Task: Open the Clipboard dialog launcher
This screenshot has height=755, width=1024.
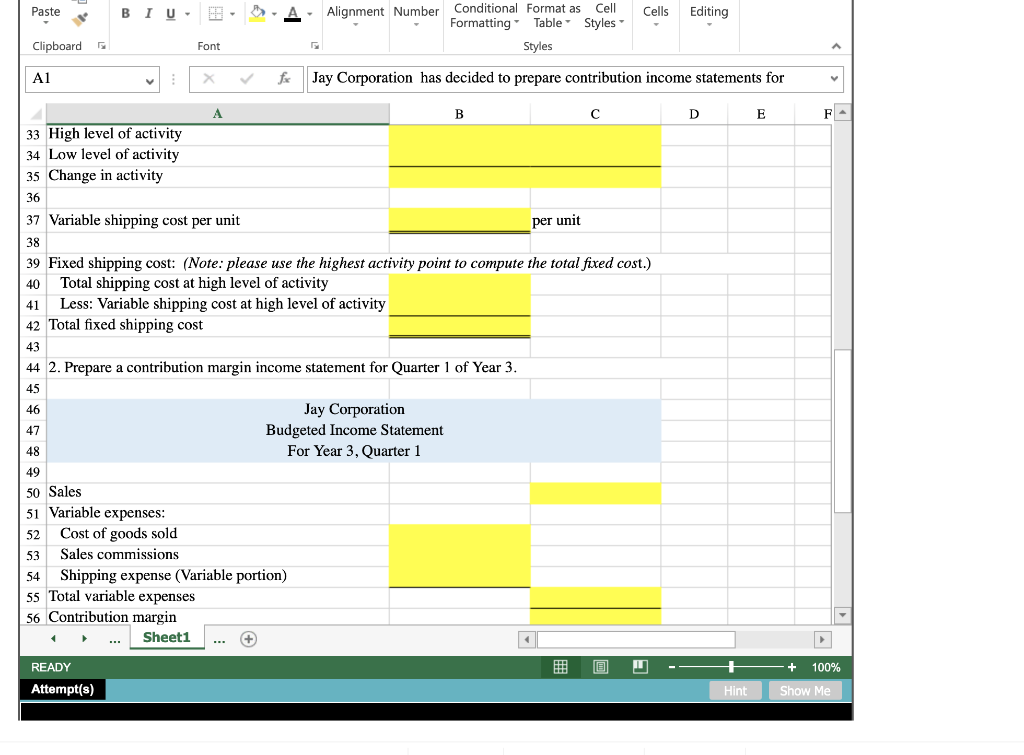Action: pyautogui.click(x=103, y=46)
